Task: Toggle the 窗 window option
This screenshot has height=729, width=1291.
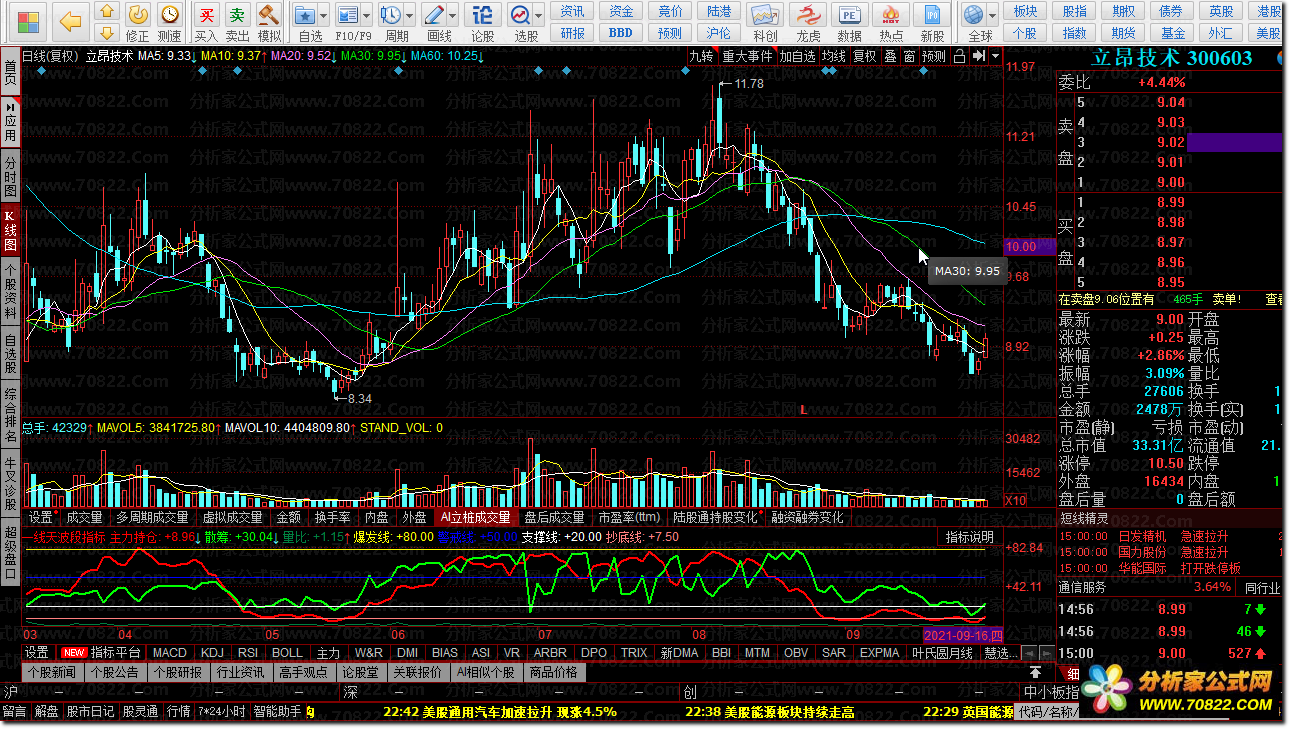Action: (909, 56)
